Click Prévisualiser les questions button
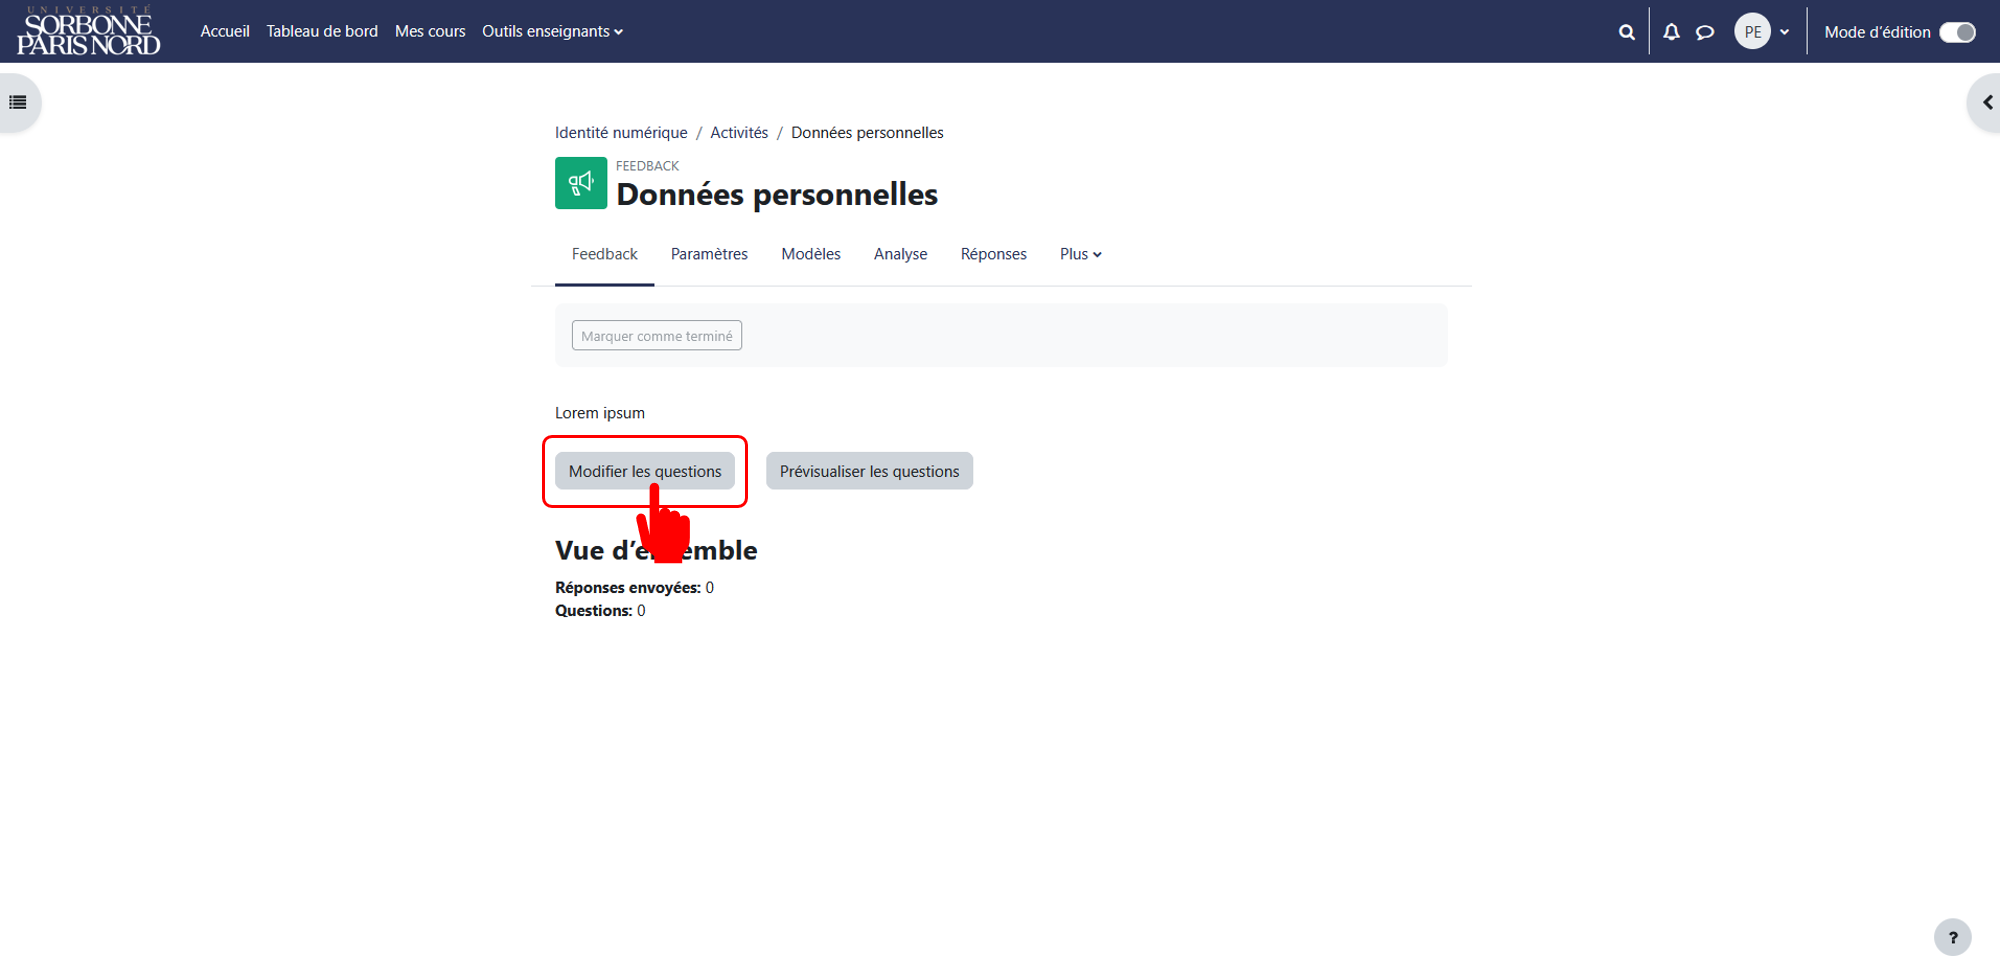Viewport: 2000px width, 979px height. pos(869,471)
